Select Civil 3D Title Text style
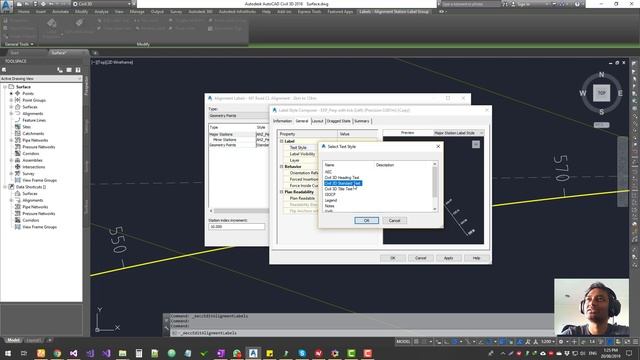Image resolution: width=640 pixels, height=360 pixels. click(339, 189)
